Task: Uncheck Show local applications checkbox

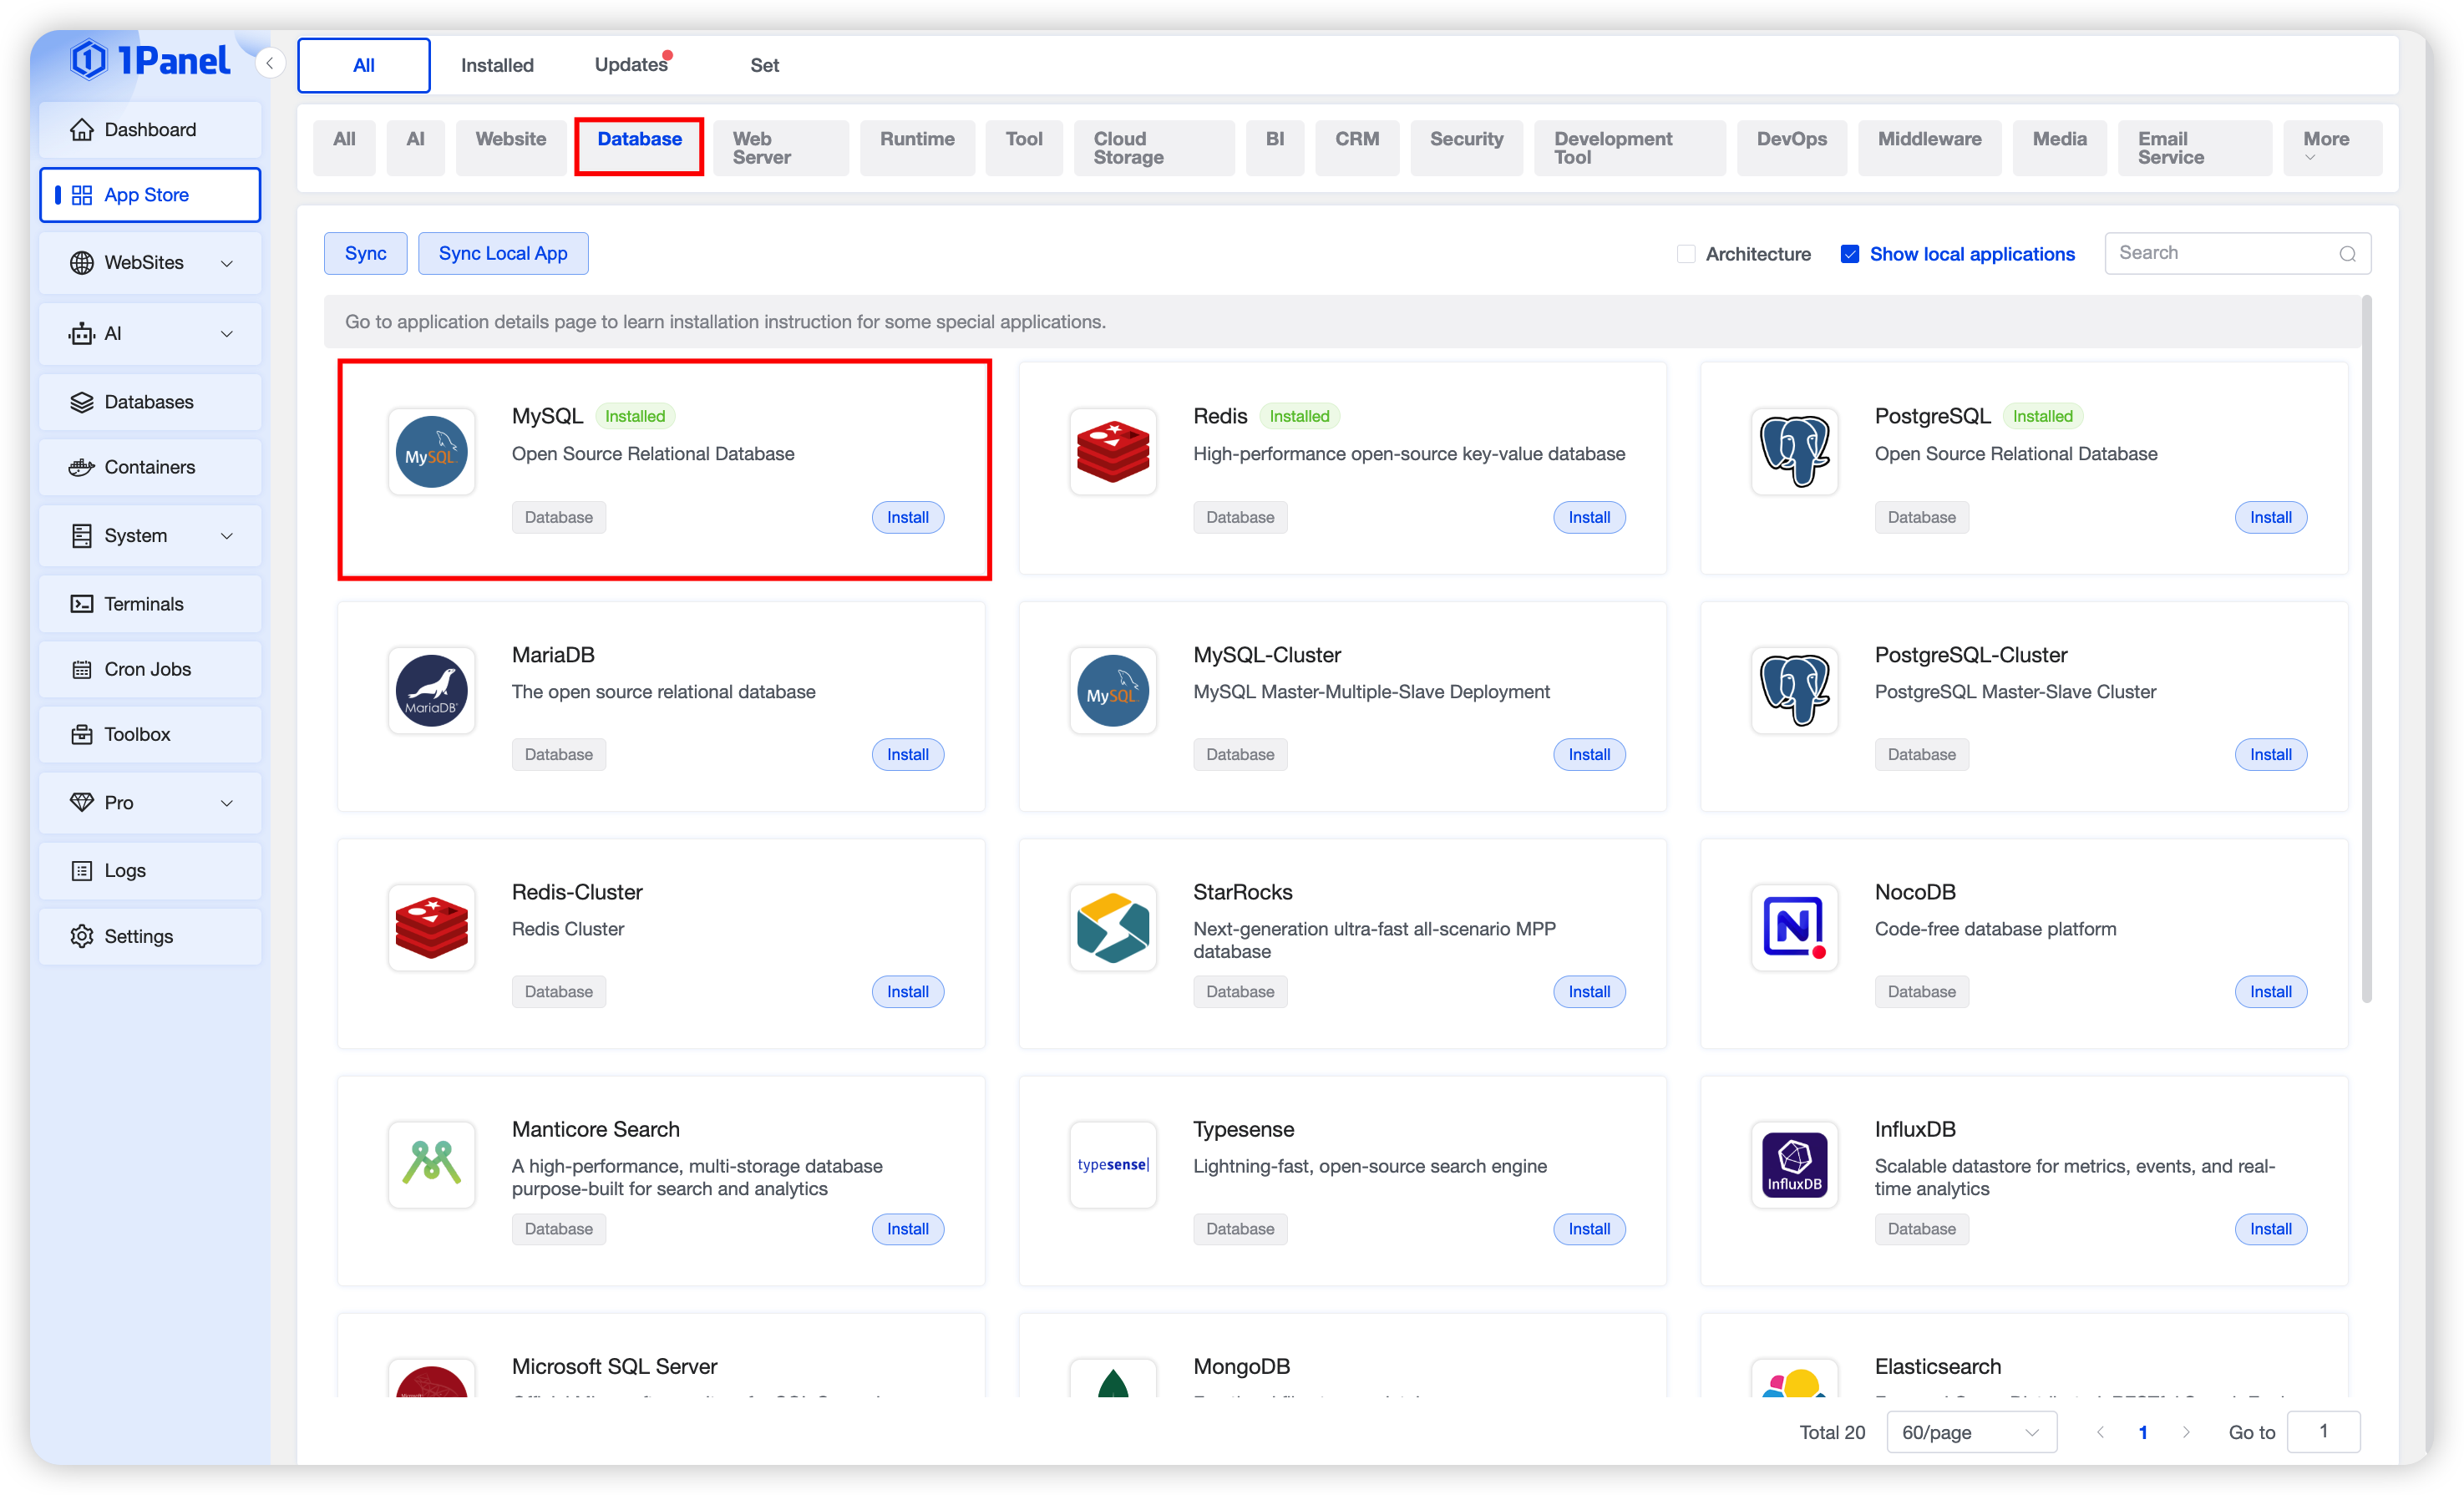Action: click(1849, 254)
